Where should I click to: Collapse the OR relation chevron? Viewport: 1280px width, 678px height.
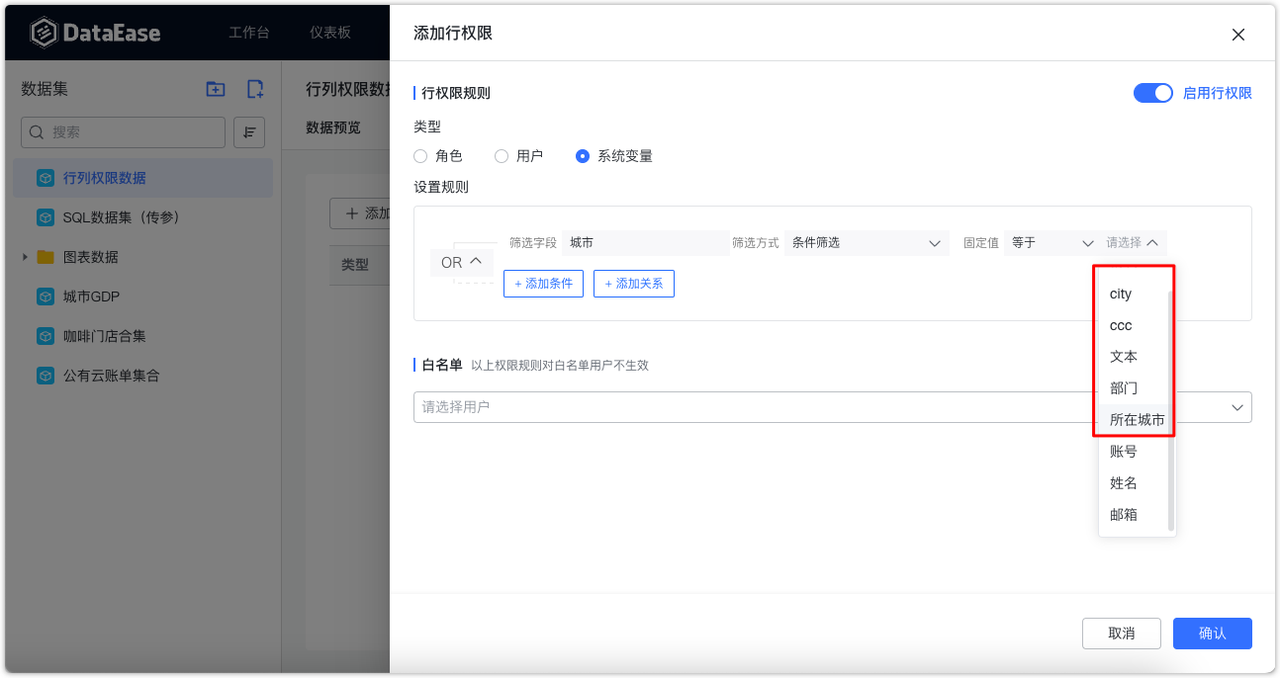(x=477, y=262)
